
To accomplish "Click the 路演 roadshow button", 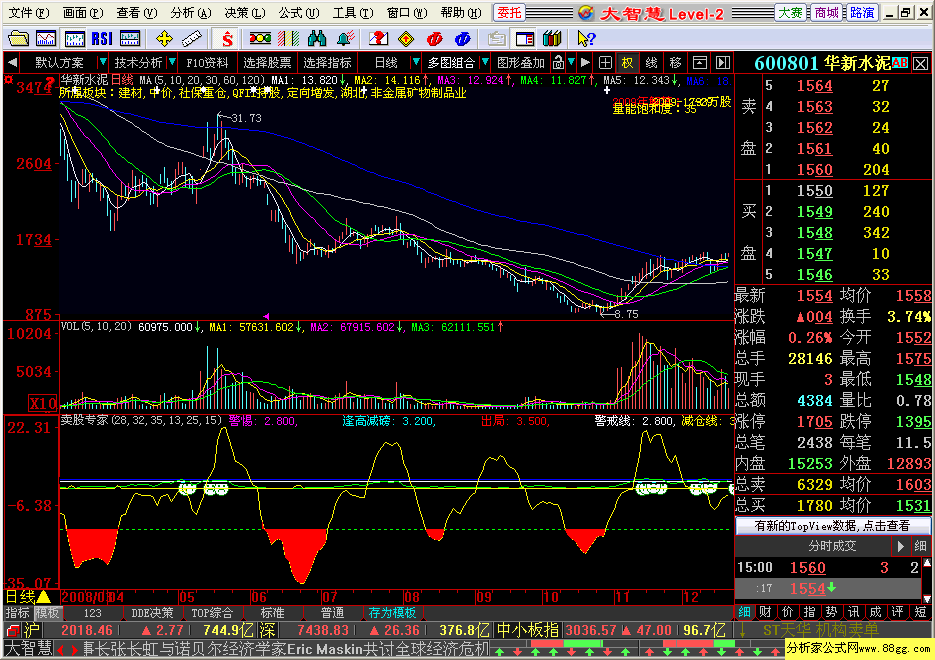I will [x=862, y=13].
